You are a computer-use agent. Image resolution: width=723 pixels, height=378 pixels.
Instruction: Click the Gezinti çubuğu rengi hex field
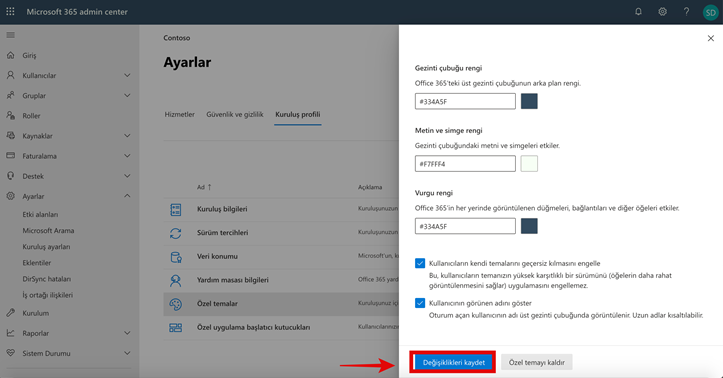[x=465, y=101]
